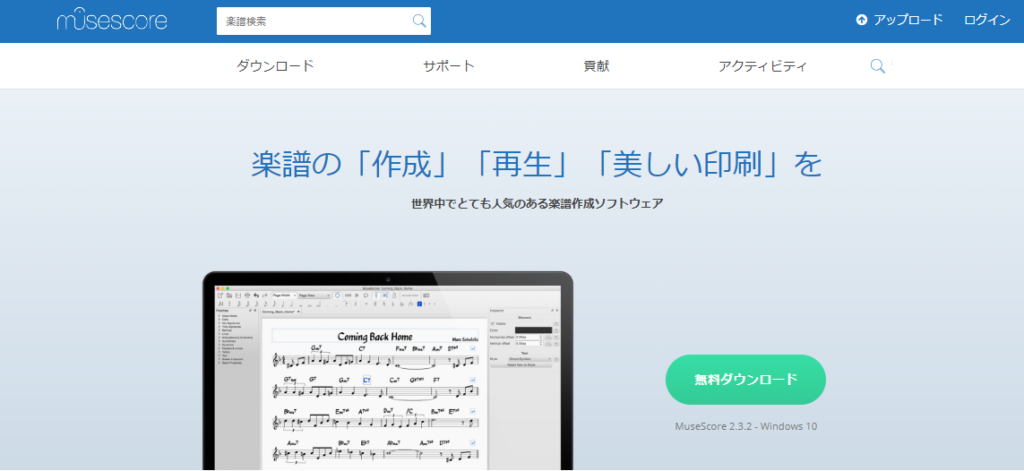Viewport: 1024px width, 471px height.
Task: Click the MuseScore logo in the header
Action: [112, 20]
